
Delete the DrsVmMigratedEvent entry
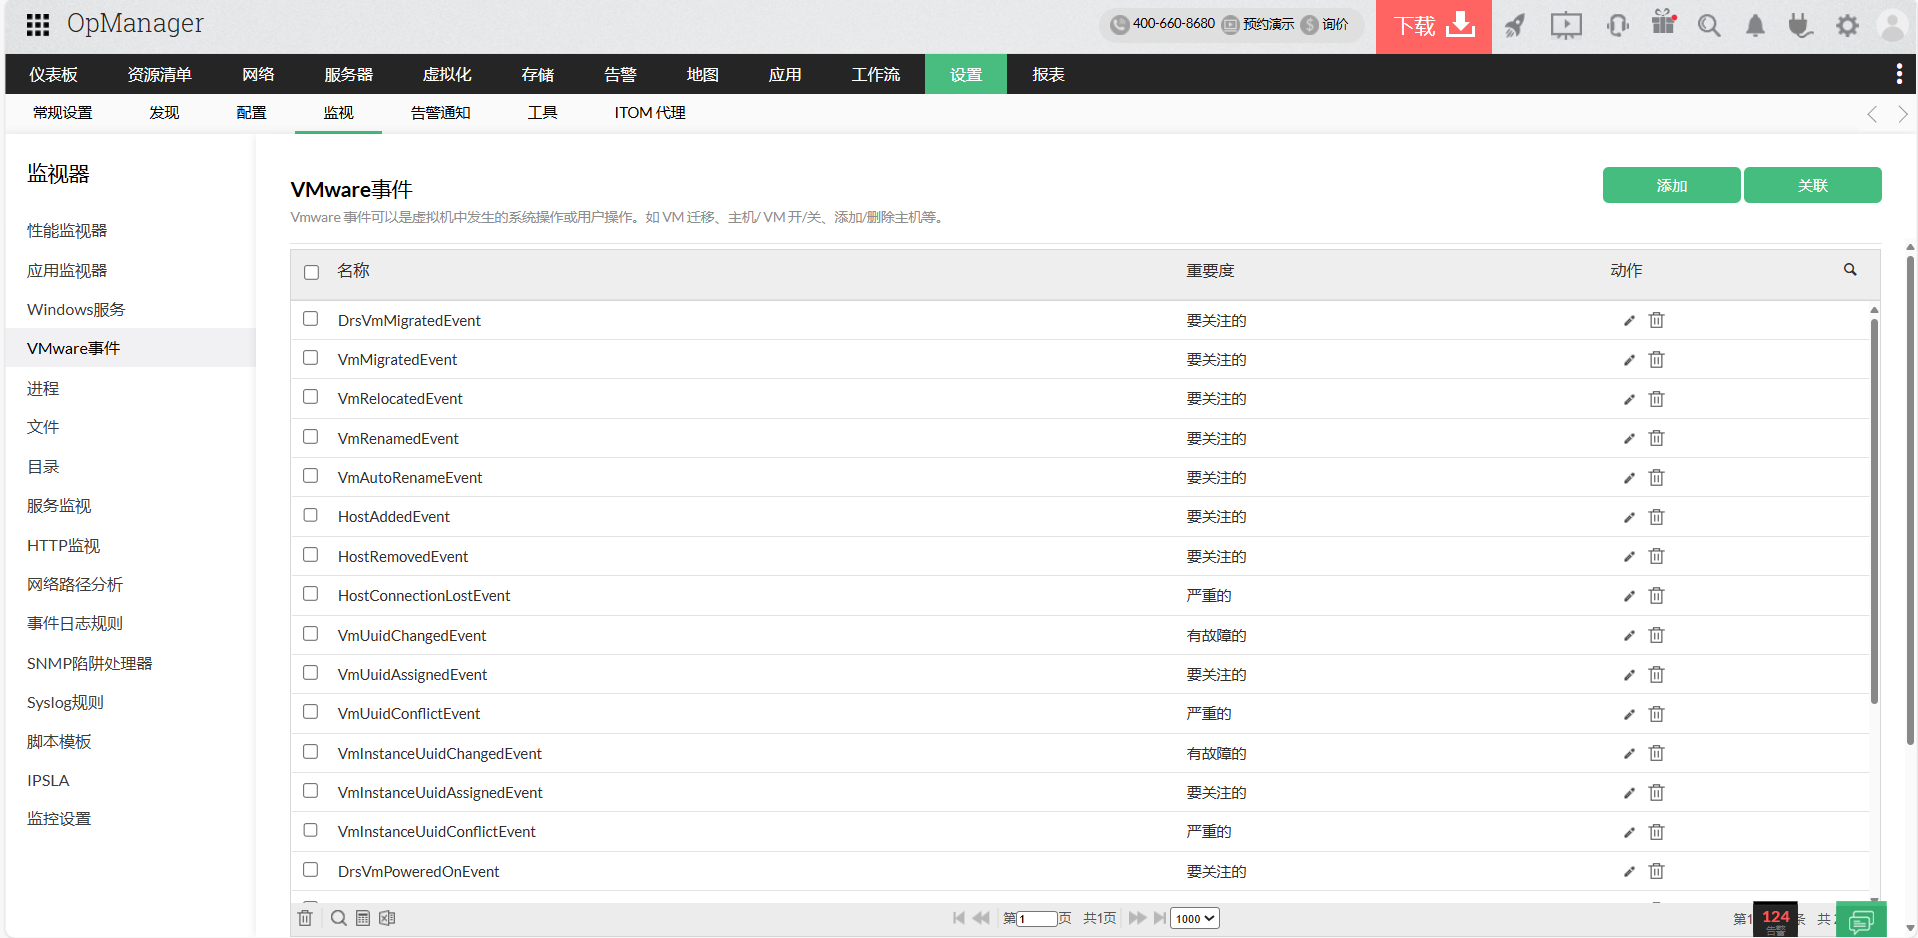click(1656, 320)
